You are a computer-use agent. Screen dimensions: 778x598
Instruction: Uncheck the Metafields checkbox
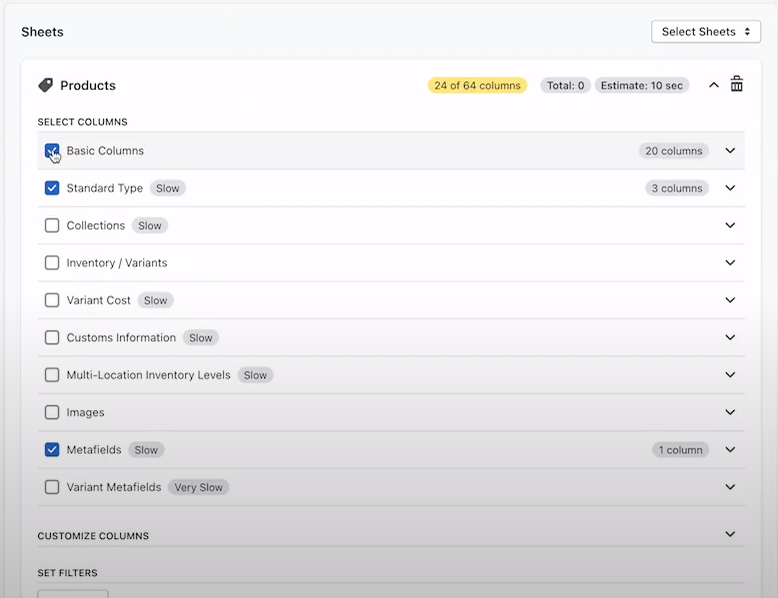(x=52, y=450)
